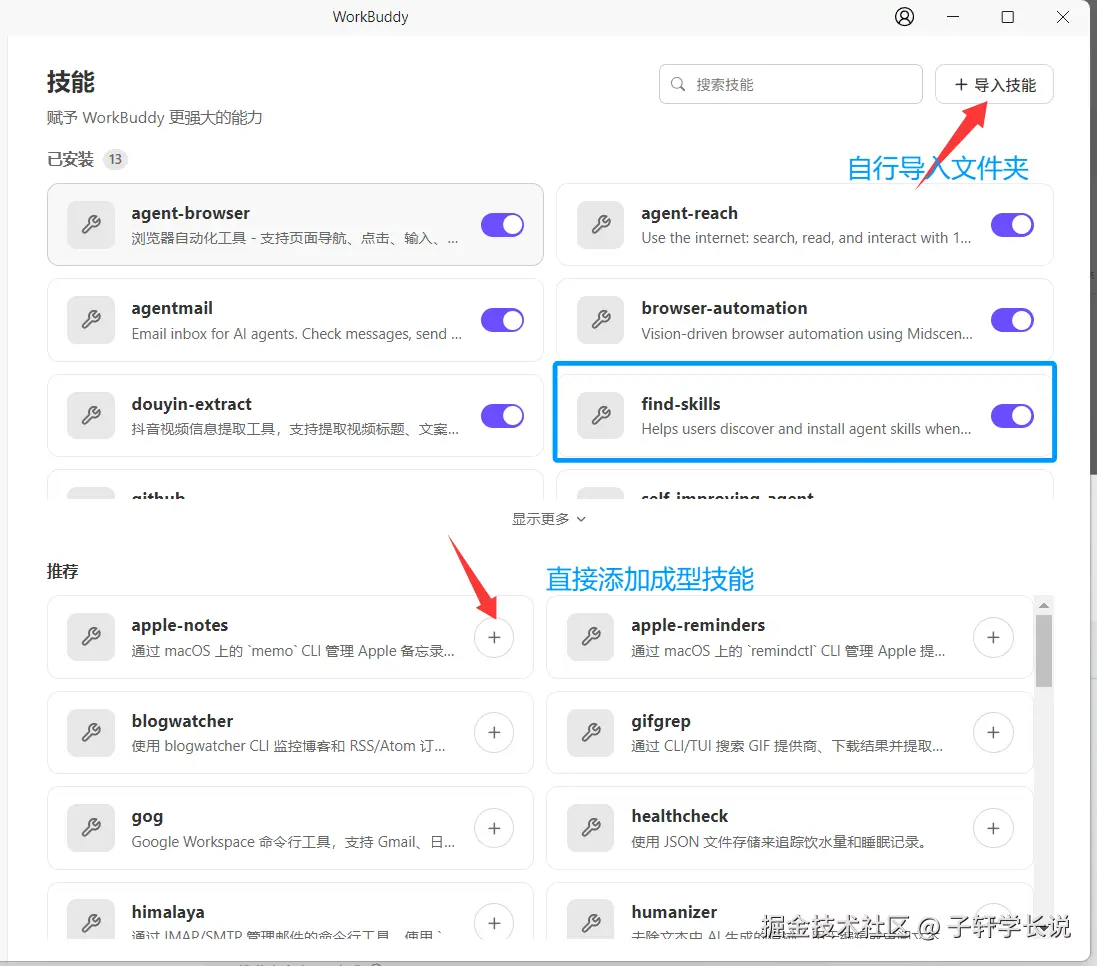Image resolution: width=1097 pixels, height=966 pixels.
Task: Click the humanizer skill name
Action: [x=674, y=912]
